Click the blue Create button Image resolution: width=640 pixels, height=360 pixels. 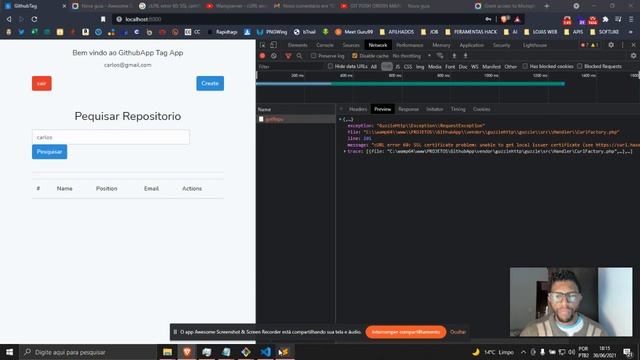point(210,83)
